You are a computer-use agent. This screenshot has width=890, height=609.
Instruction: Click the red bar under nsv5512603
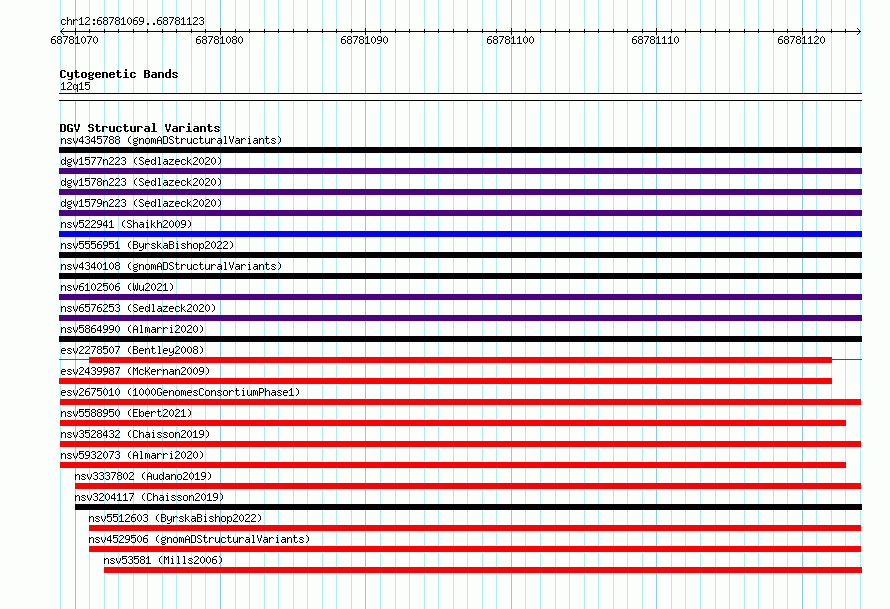click(x=475, y=528)
